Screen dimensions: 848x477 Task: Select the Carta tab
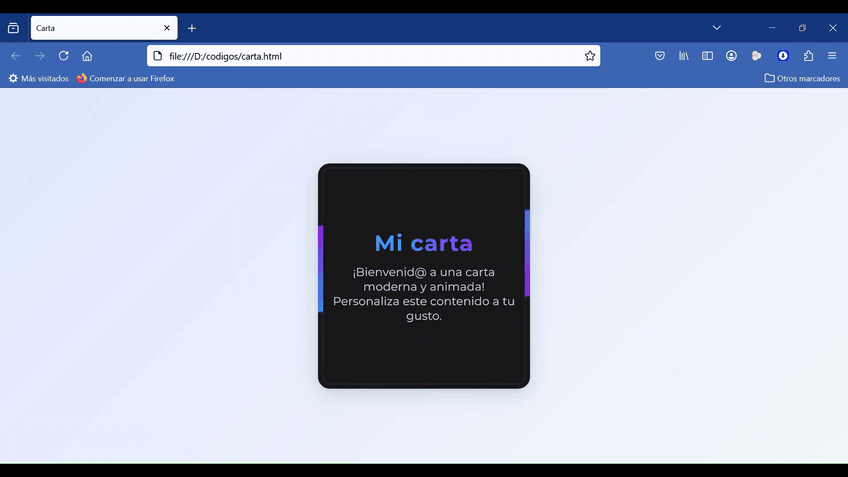tap(95, 28)
